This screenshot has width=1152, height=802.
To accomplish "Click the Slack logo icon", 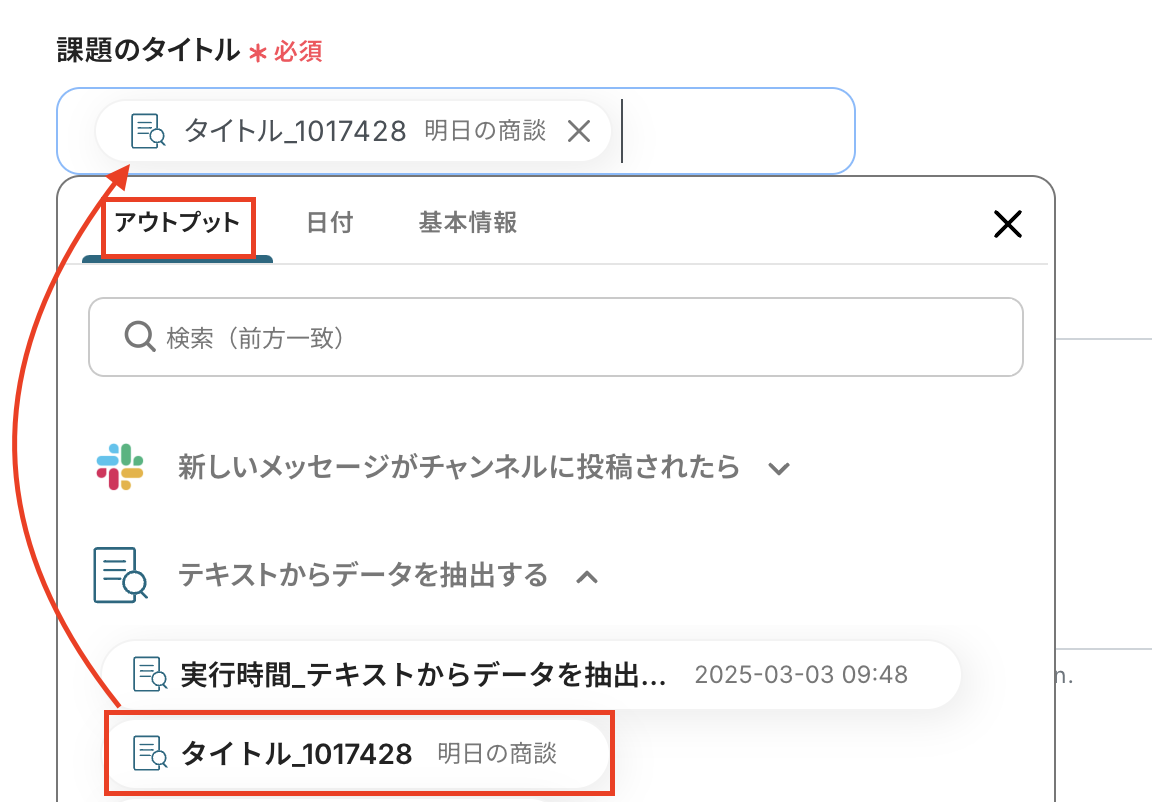I will [120, 467].
